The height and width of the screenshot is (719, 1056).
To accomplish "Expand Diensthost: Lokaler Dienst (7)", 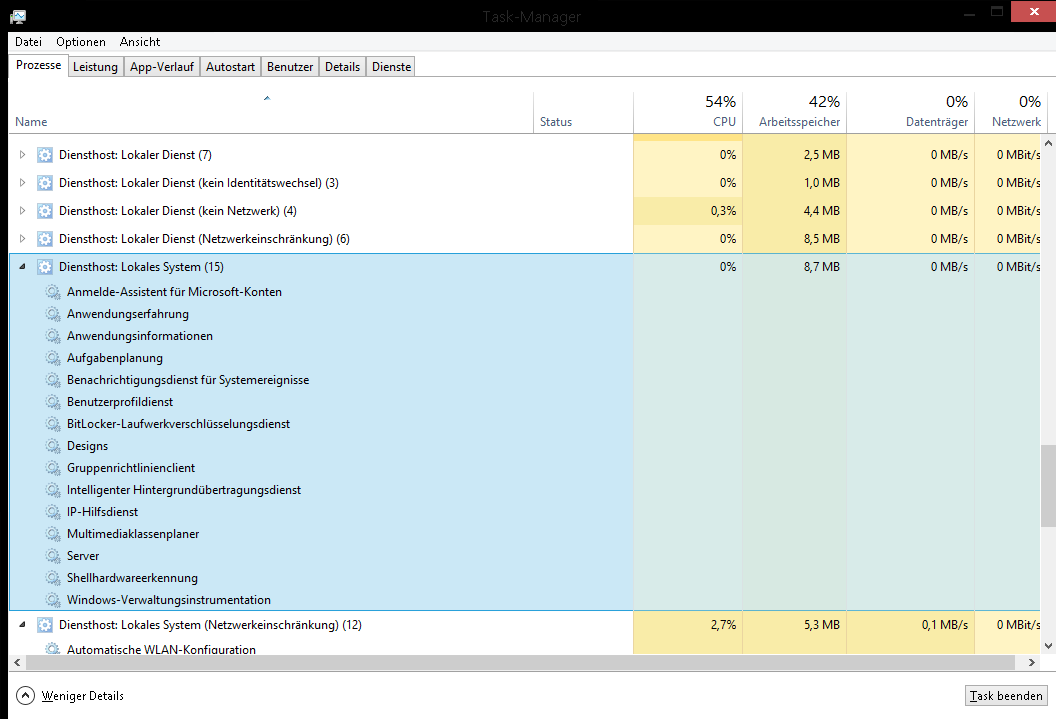I will [22, 155].
